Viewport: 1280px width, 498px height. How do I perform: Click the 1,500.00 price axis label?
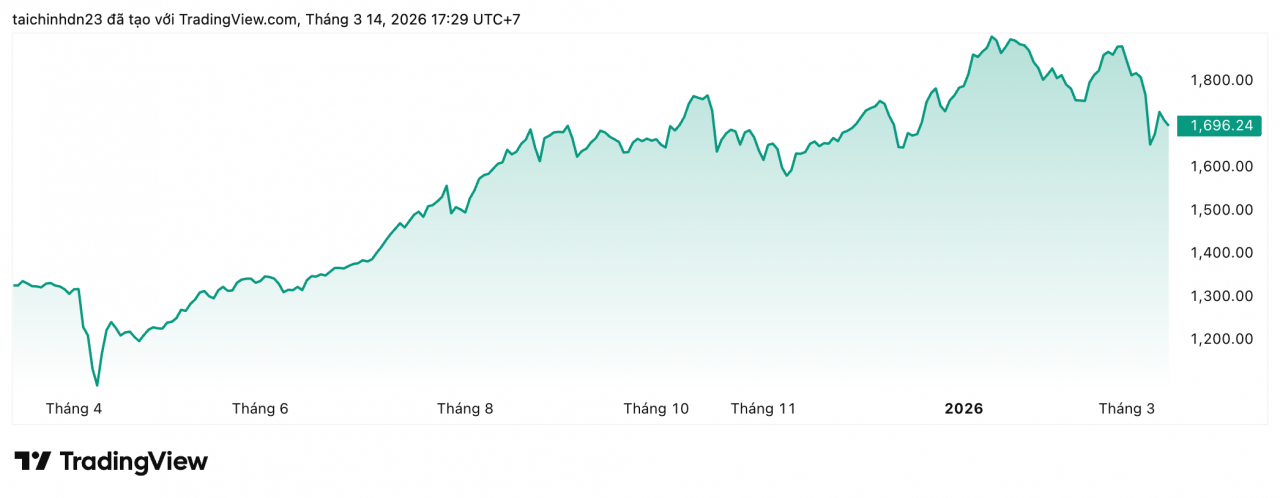click(x=1222, y=210)
